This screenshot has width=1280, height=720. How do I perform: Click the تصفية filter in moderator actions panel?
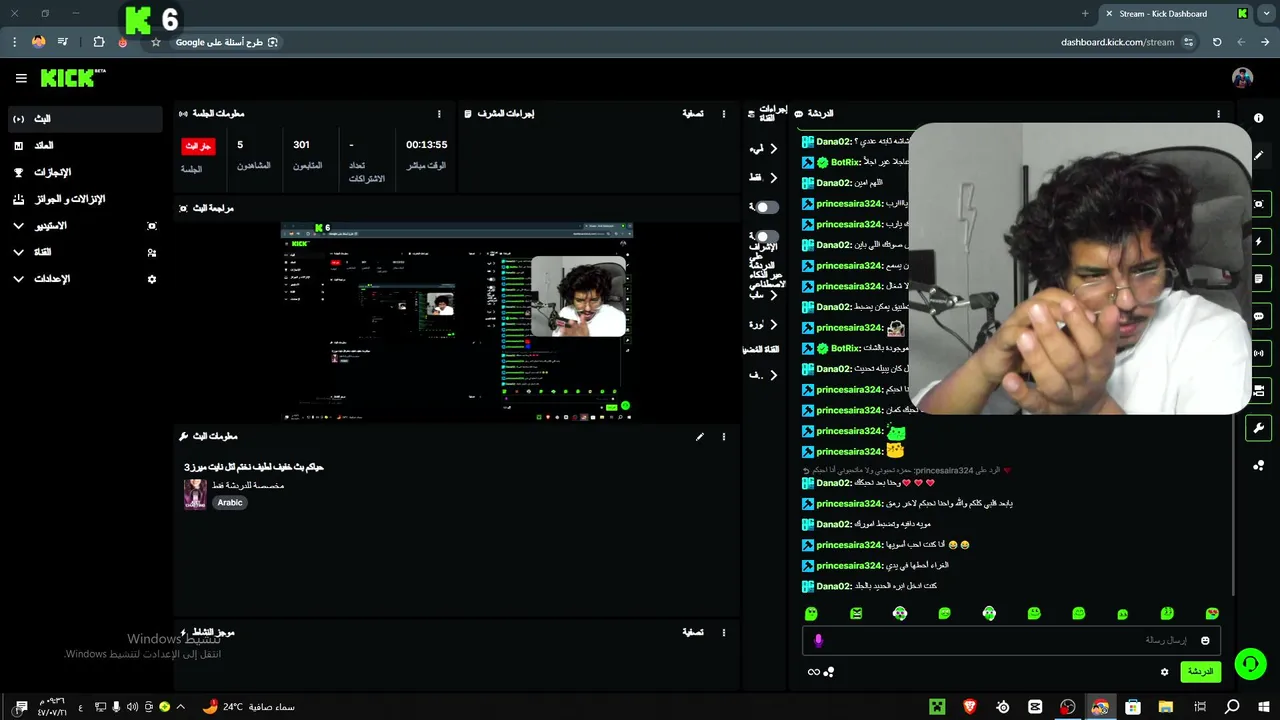click(x=693, y=114)
